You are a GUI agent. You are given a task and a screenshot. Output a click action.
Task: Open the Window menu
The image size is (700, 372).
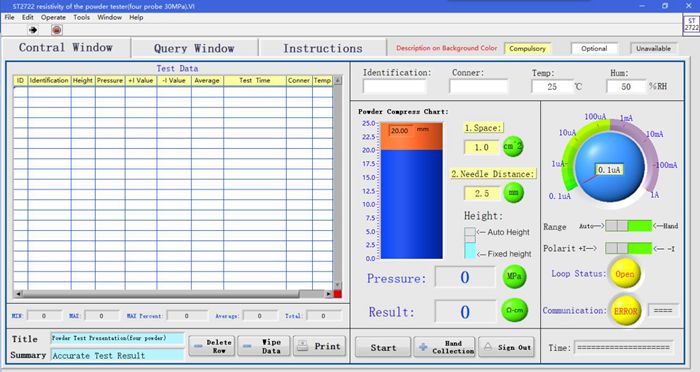pyautogui.click(x=109, y=17)
